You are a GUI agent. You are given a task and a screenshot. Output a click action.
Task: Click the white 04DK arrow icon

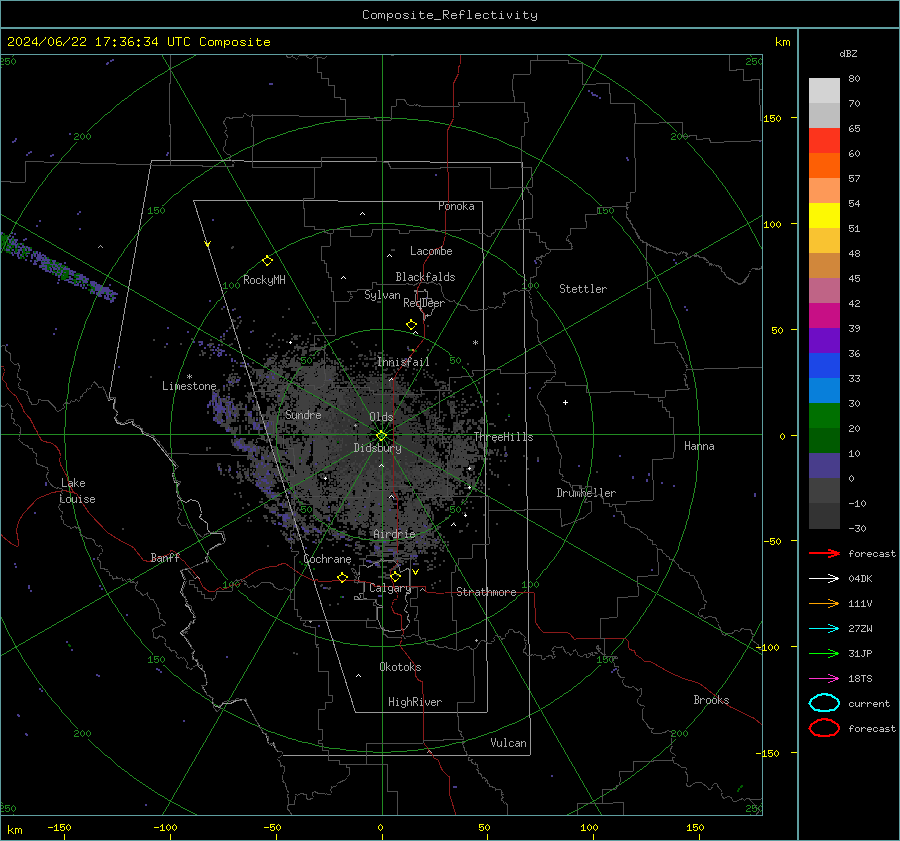pyautogui.click(x=824, y=578)
